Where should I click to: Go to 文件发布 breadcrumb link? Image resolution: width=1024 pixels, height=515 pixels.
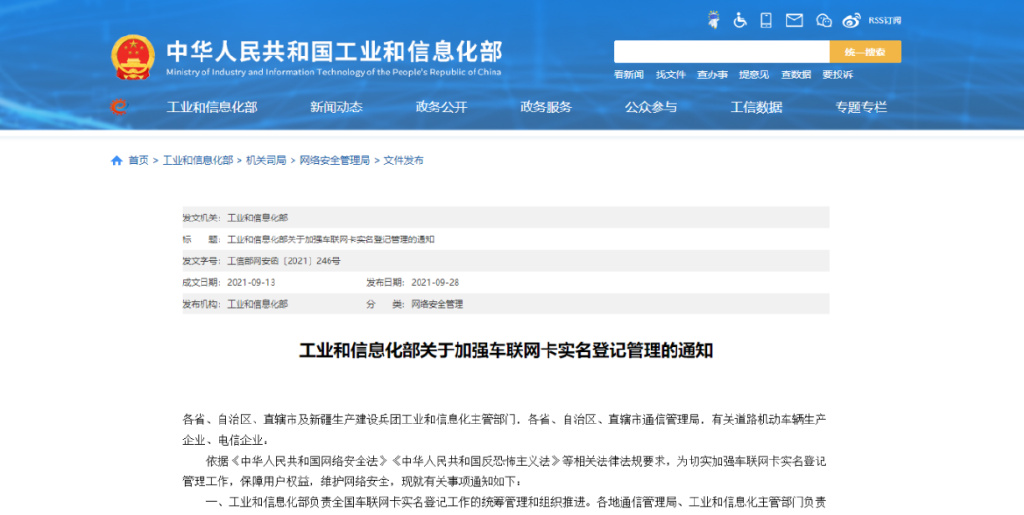(x=403, y=161)
